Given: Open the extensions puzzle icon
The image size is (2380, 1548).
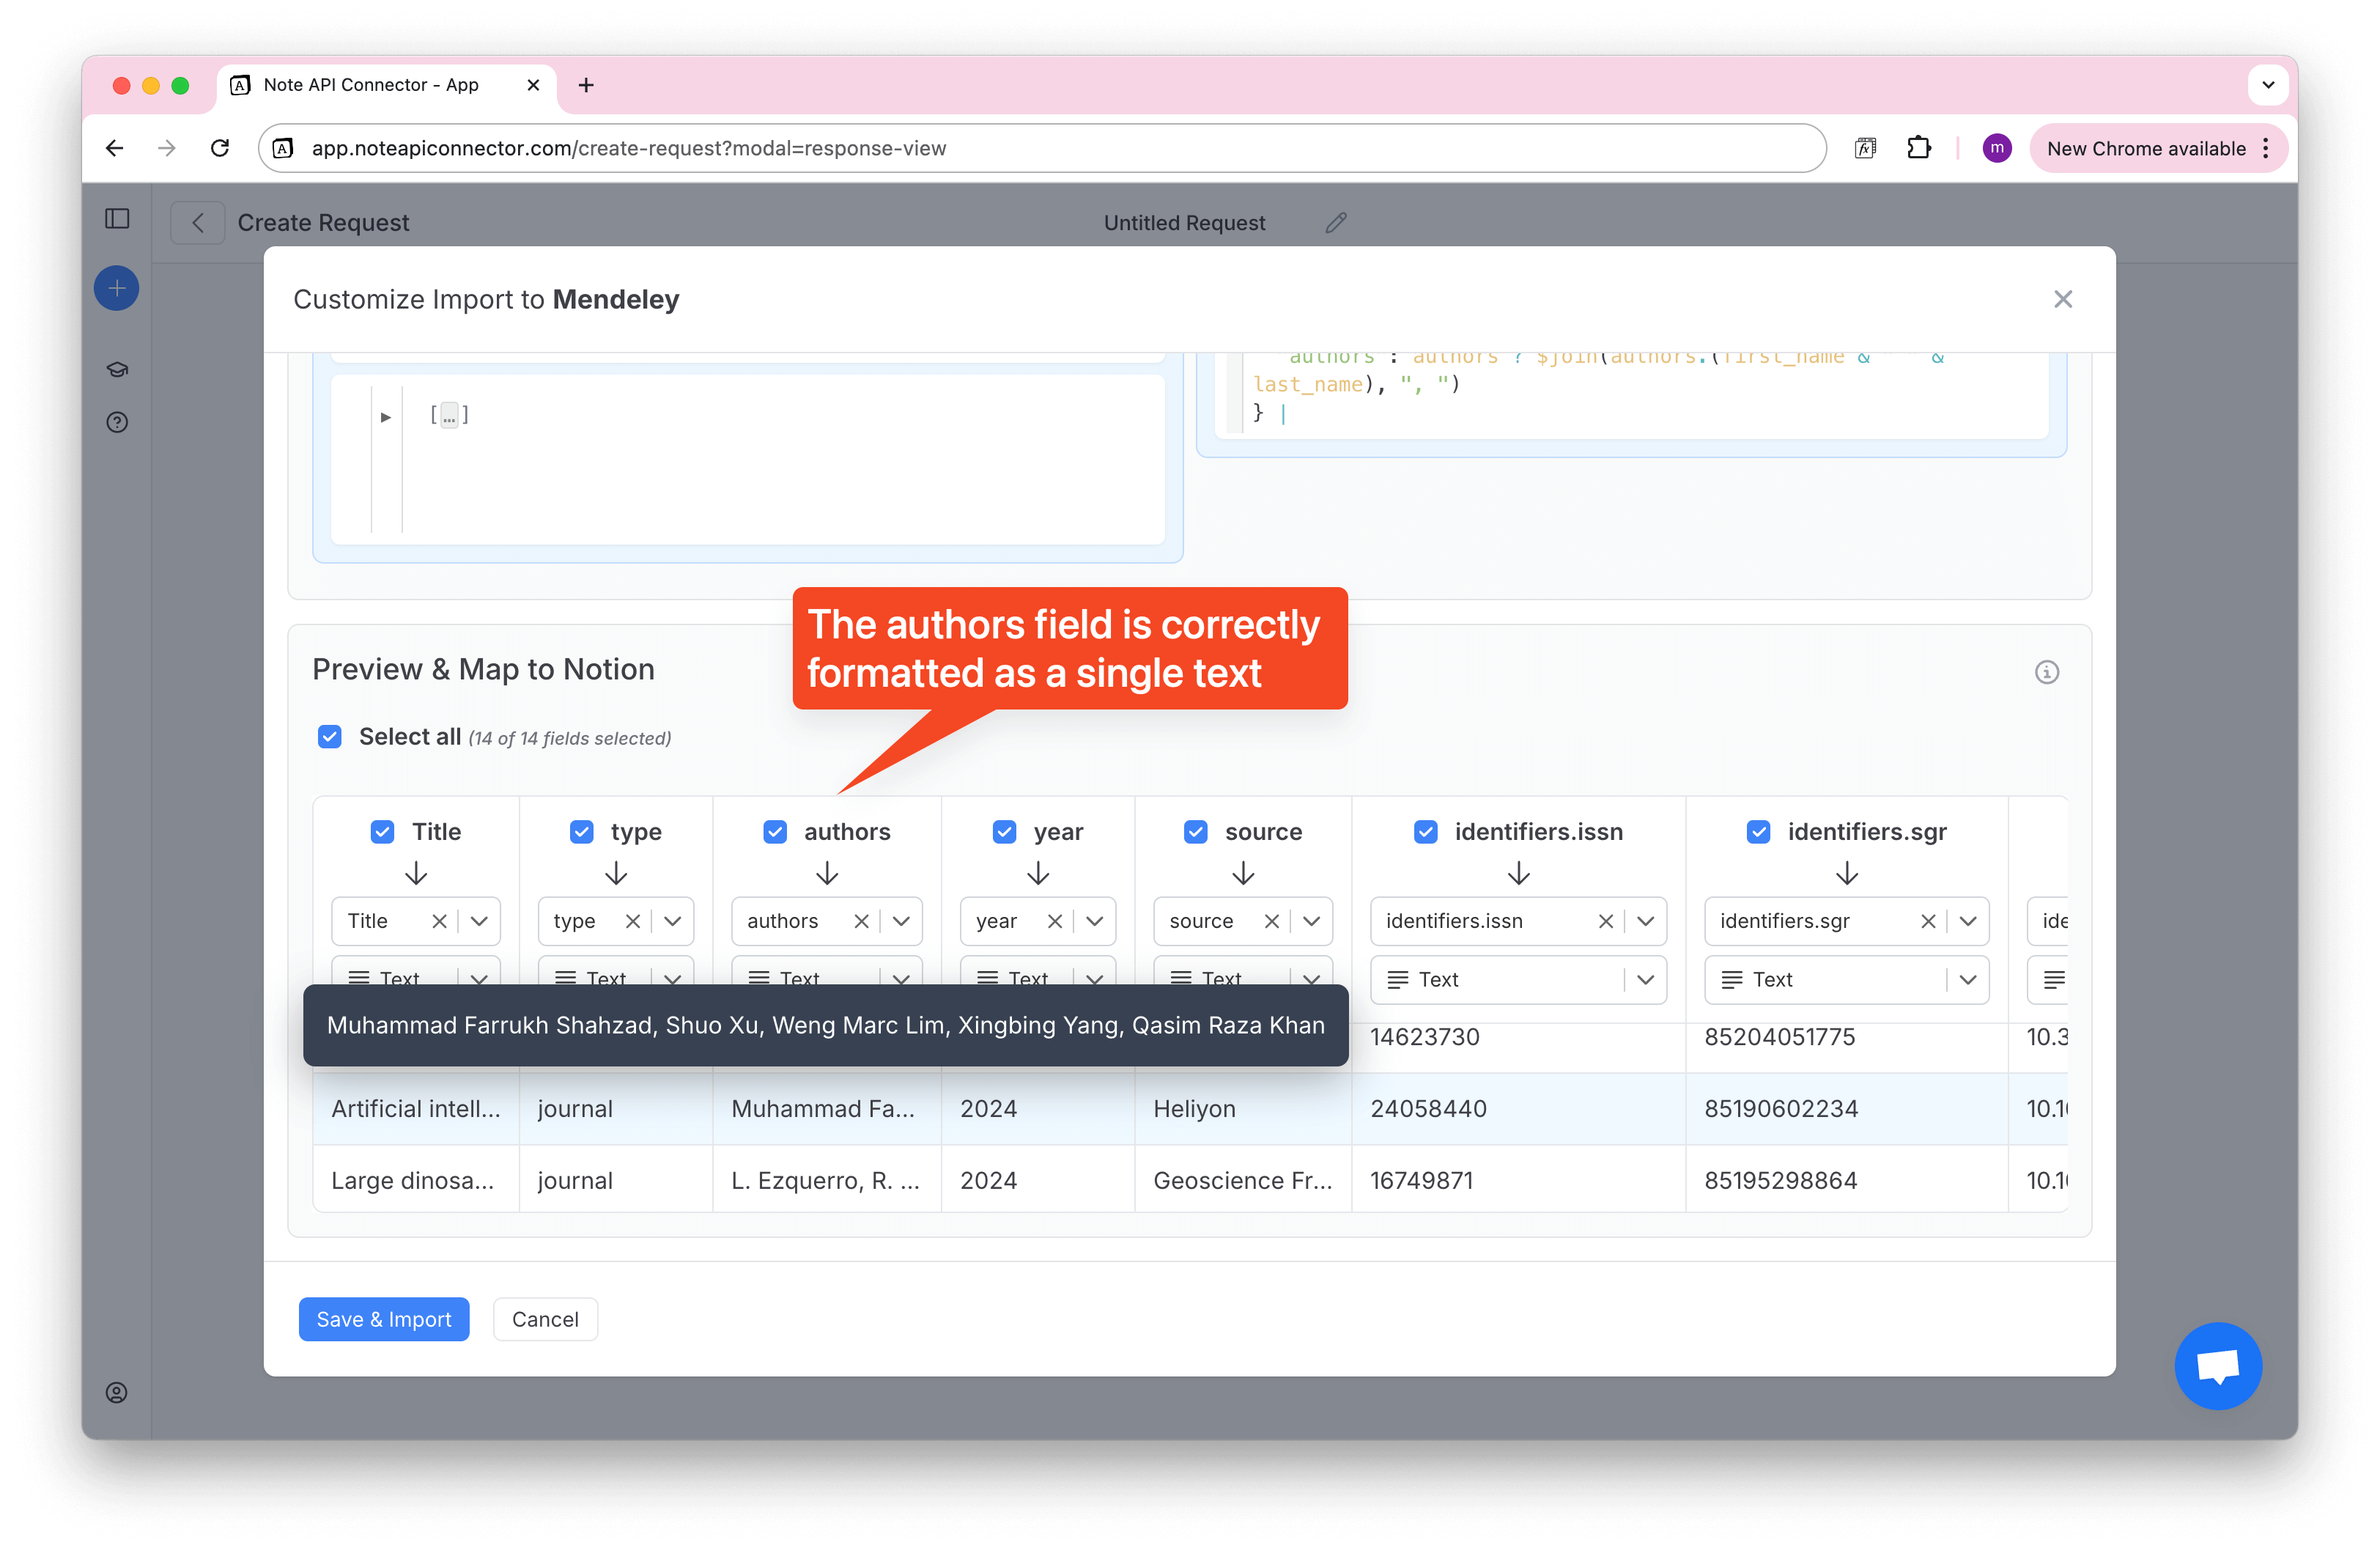Looking at the screenshot, I should [1918, 148].
